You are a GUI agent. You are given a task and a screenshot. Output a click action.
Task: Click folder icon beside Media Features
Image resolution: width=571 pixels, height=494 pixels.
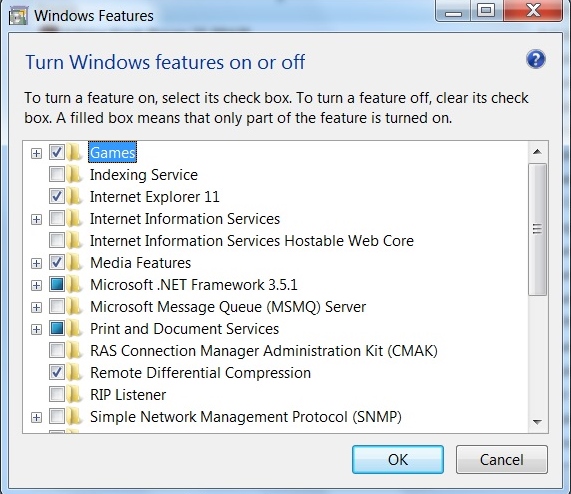coord(75,262)
